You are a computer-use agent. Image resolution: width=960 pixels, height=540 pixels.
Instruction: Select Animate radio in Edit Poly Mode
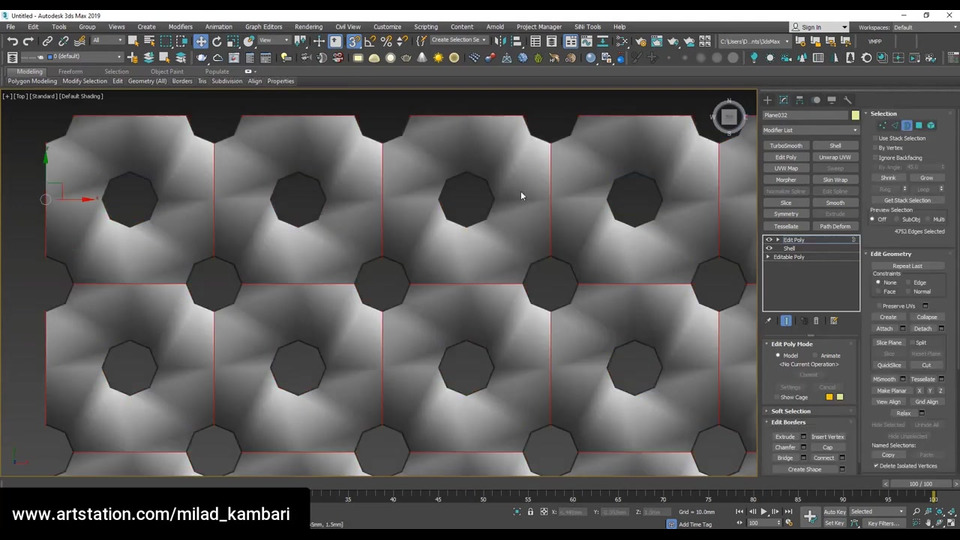point(816,356)
